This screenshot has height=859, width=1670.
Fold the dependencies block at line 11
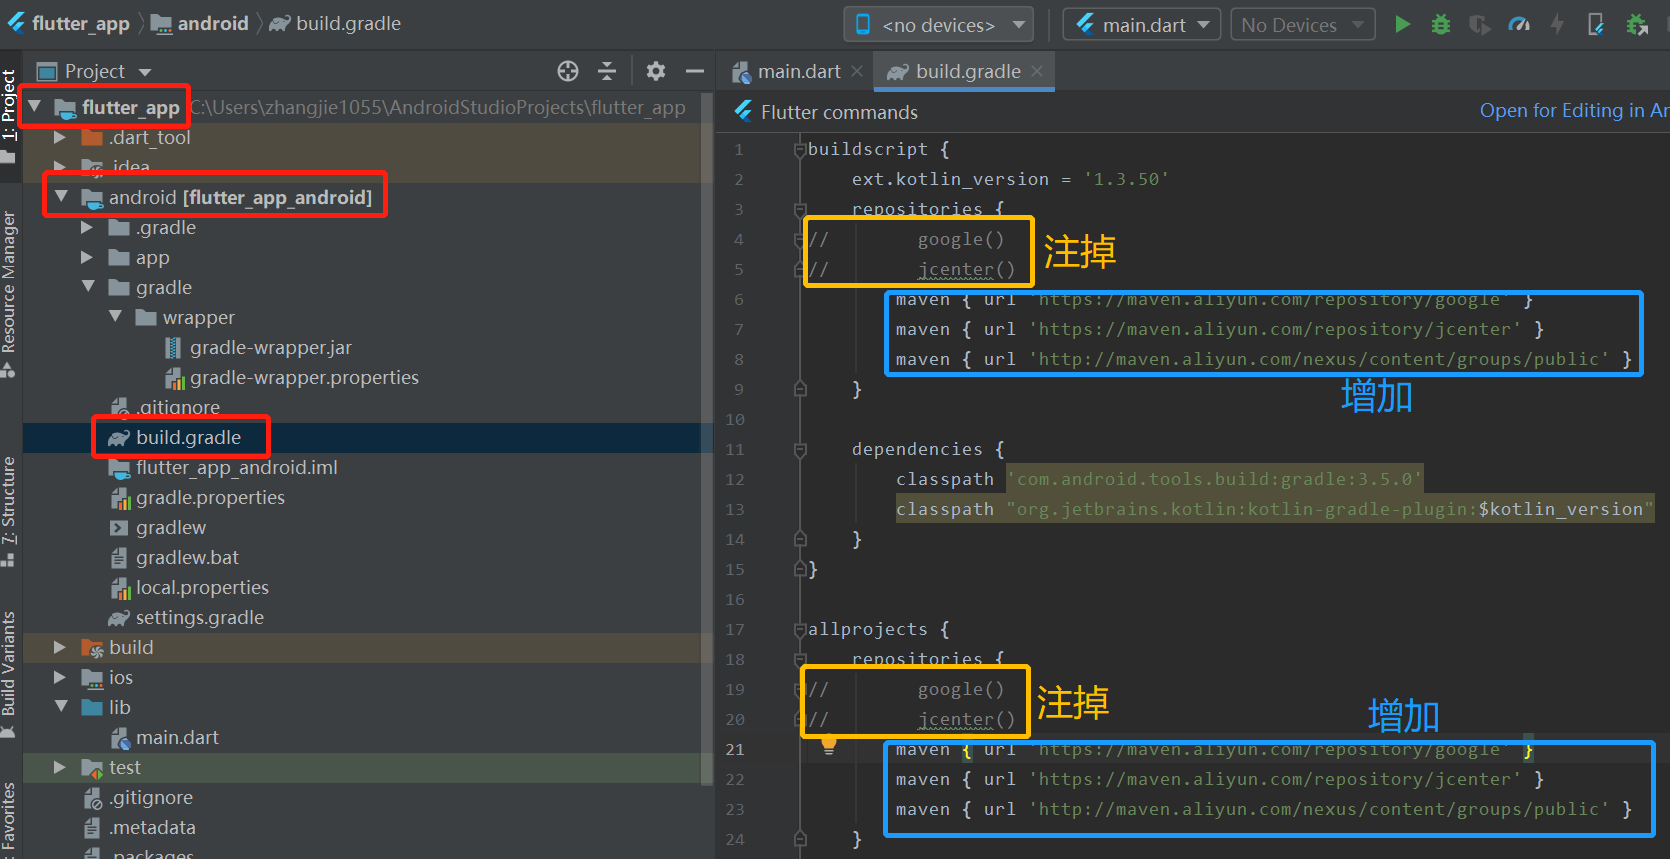pos(800,449)
